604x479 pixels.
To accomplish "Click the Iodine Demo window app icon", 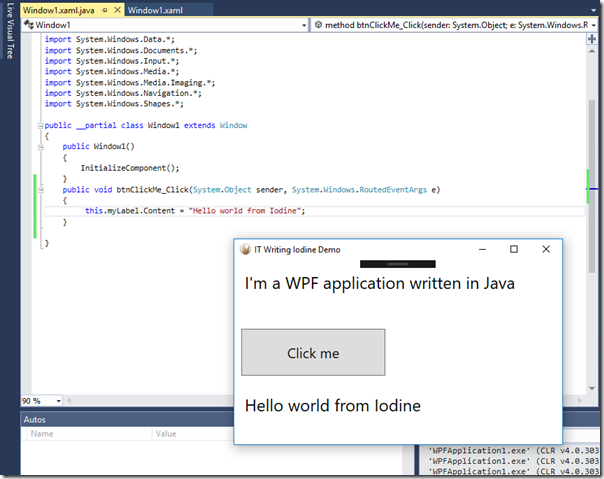I will [x=245, y=249].
